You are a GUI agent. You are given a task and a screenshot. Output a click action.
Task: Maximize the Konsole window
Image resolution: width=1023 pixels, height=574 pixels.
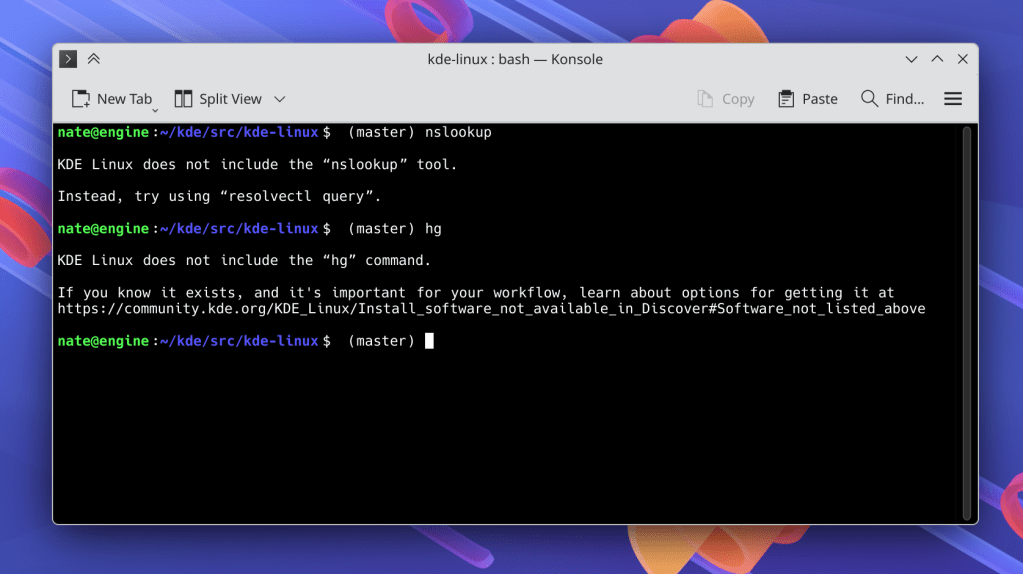(938, 59)
